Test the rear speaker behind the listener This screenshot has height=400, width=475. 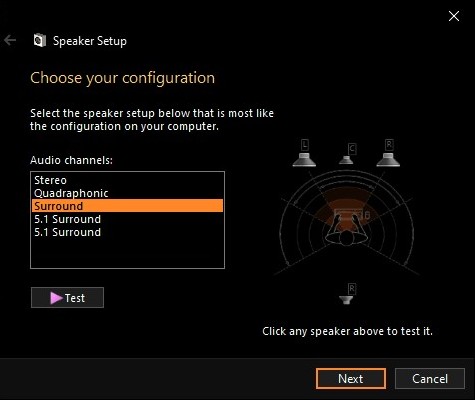[347, 294]
